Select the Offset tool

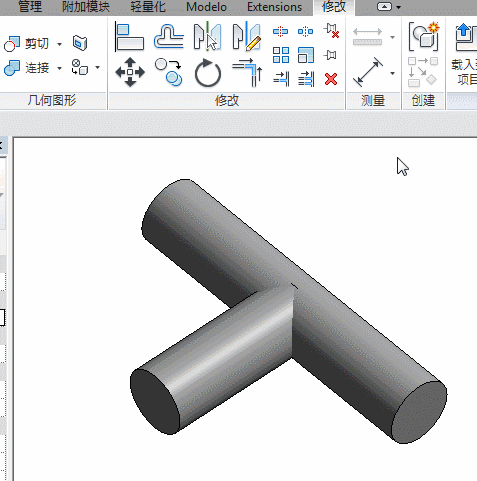pos(169,37)
